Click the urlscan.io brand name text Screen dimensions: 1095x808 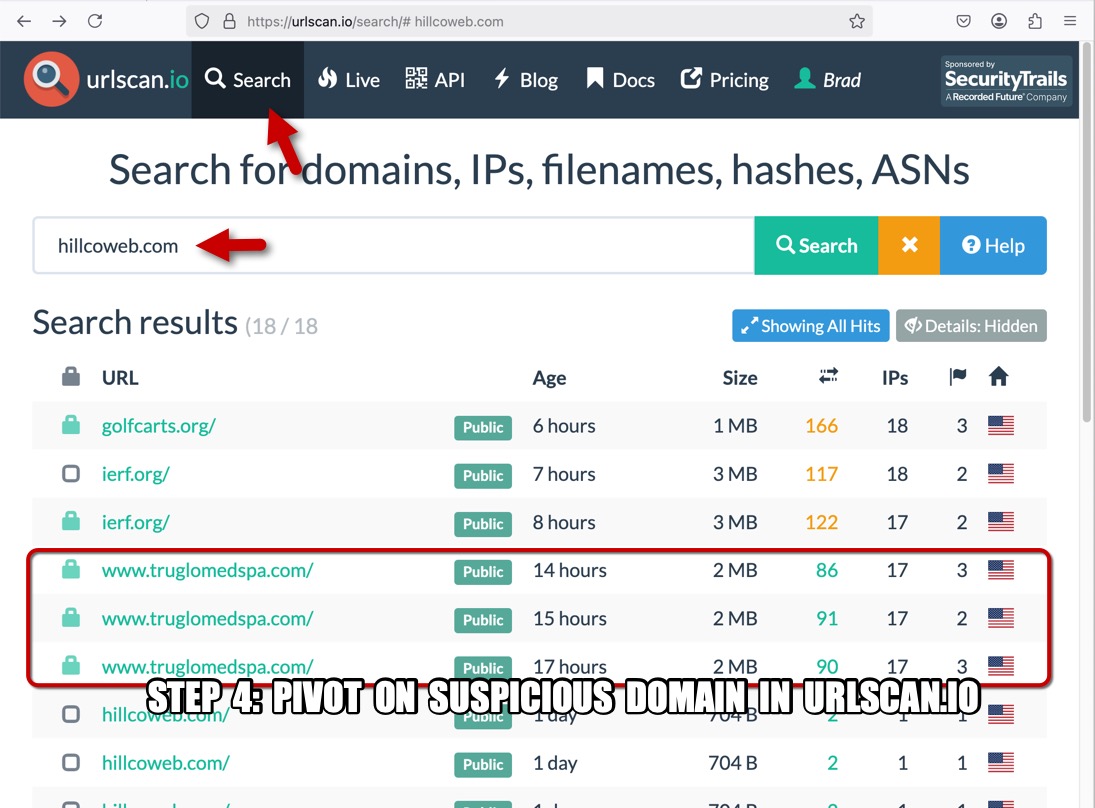(138, 80)
